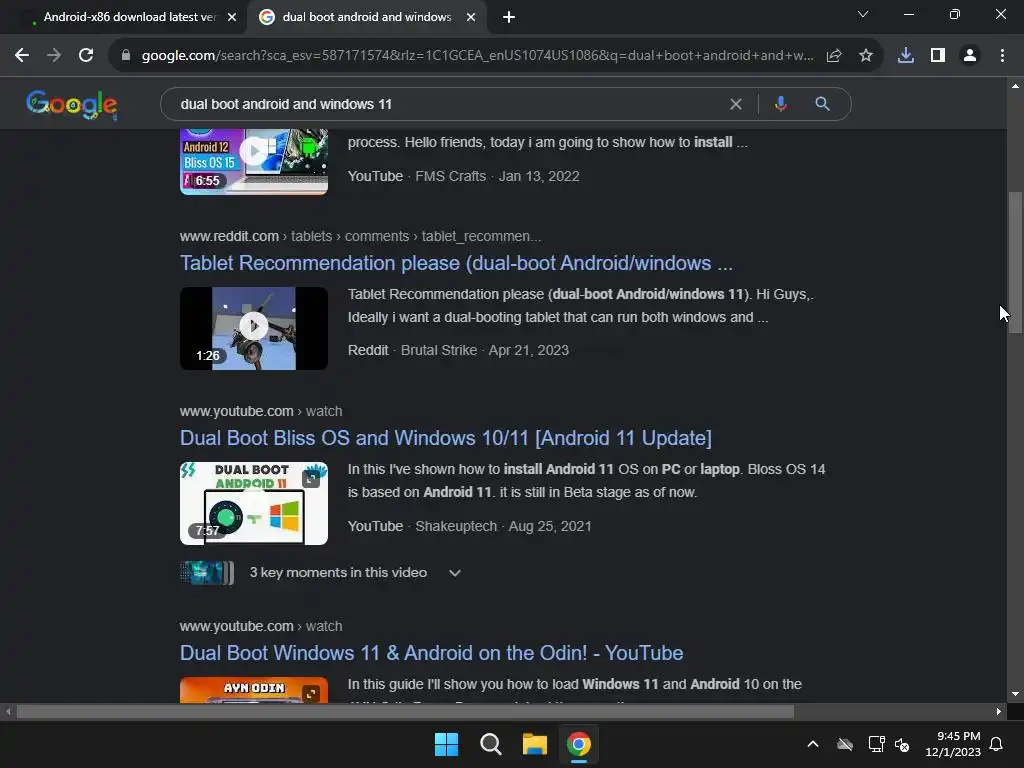Toggle Chrome side panel
The width and height of the screenshot is (1024, 768).
coord(938,56)
